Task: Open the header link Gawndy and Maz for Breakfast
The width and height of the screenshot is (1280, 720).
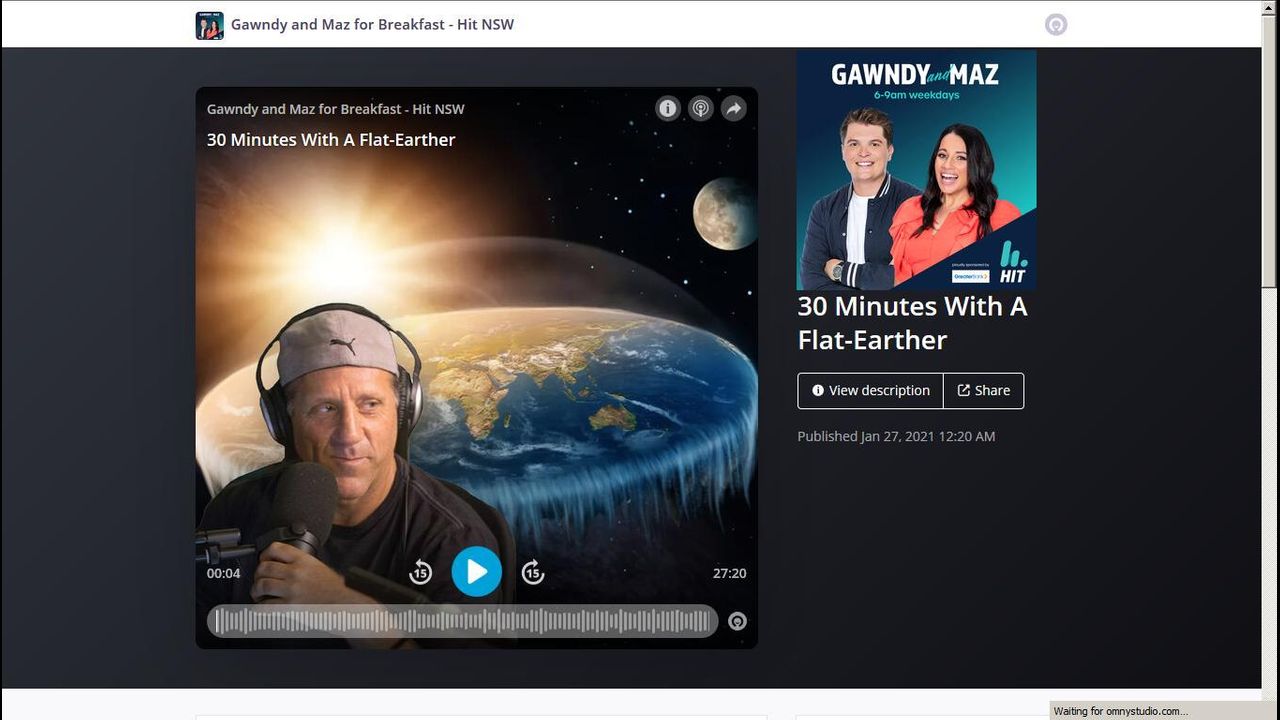Action: [x=372, y=25]
